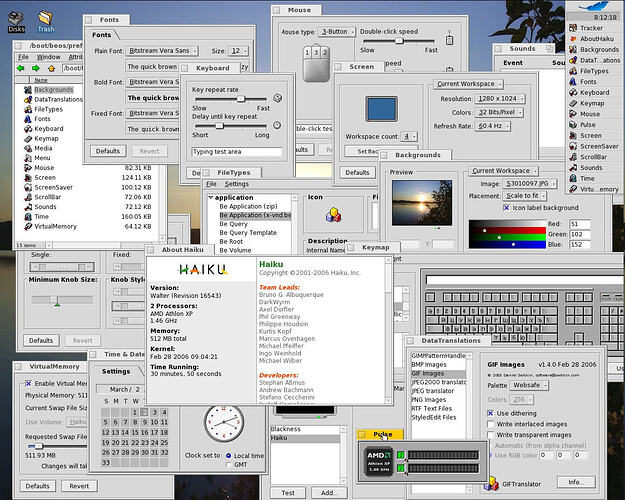Open VirtualMemory icon in preferences file list
This screenshot has width=625, height=500.
tap(28, 226)
